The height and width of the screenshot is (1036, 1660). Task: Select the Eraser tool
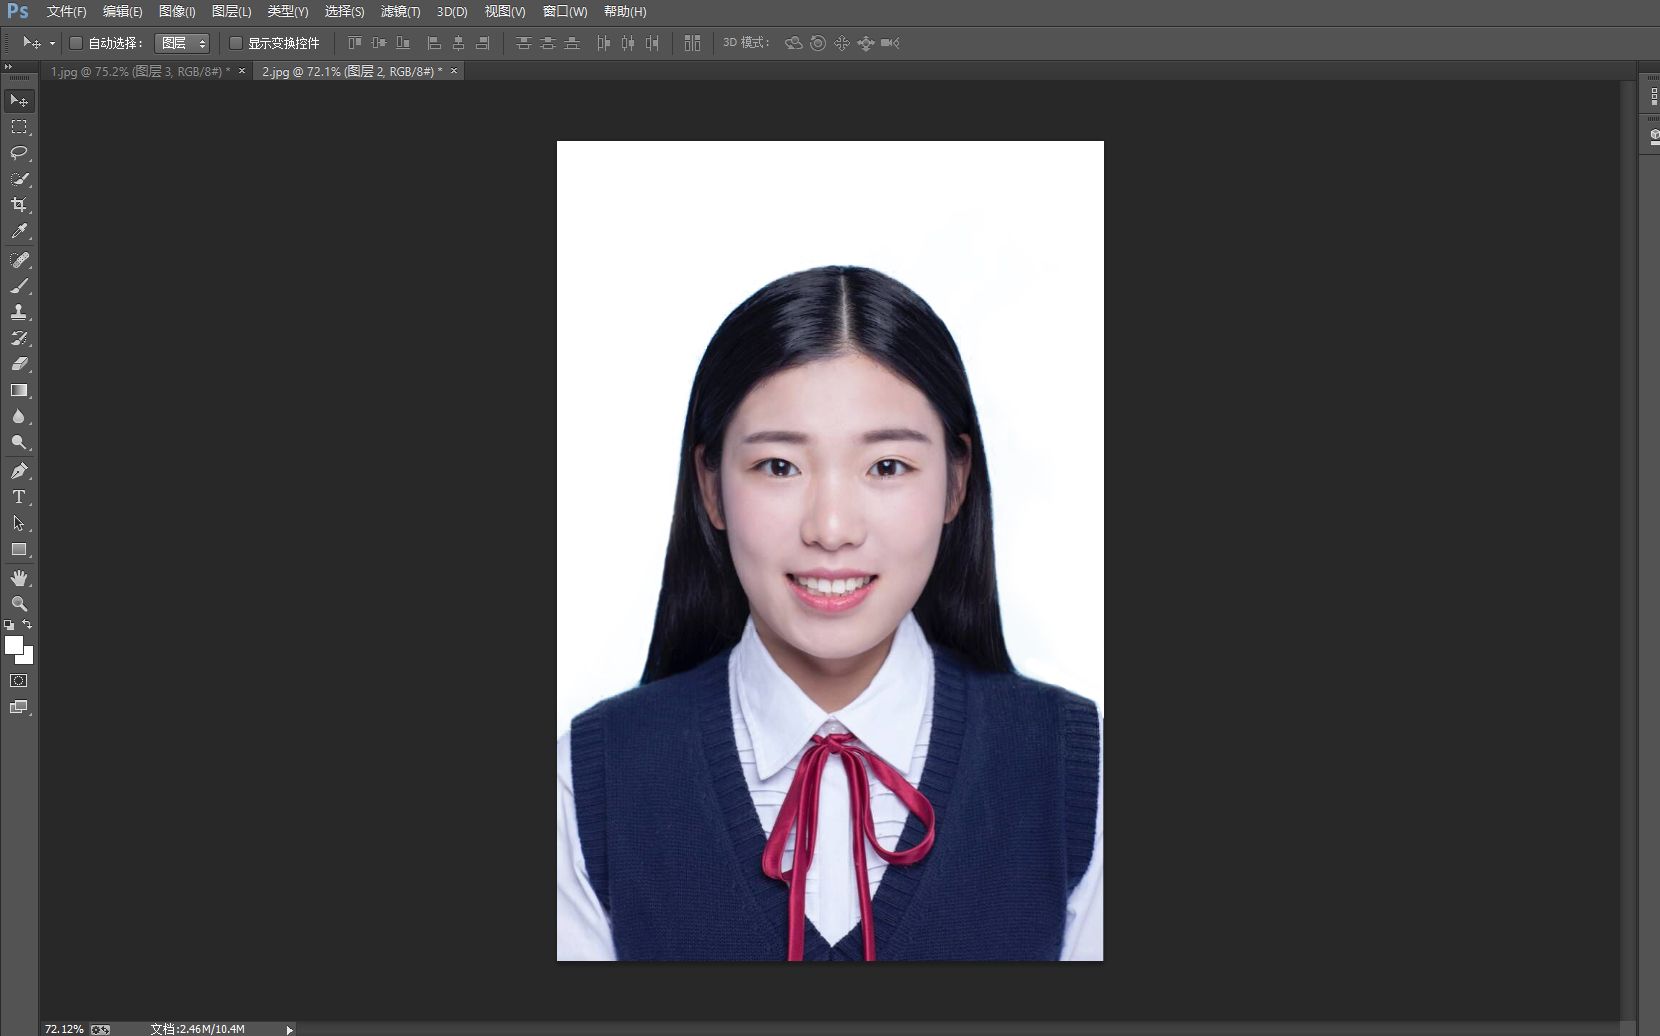point(19,364)
